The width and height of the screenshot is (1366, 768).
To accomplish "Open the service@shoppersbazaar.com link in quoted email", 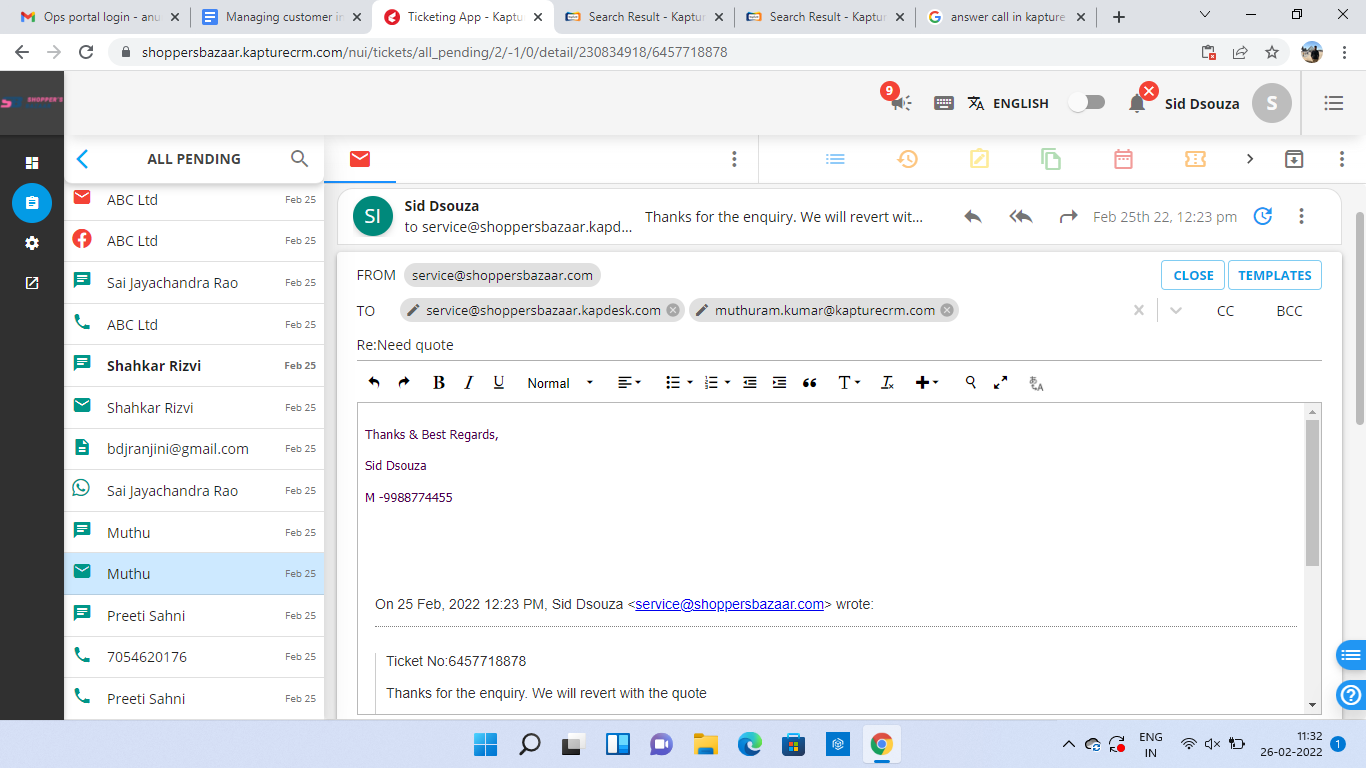I will click(x=729, y=604).
